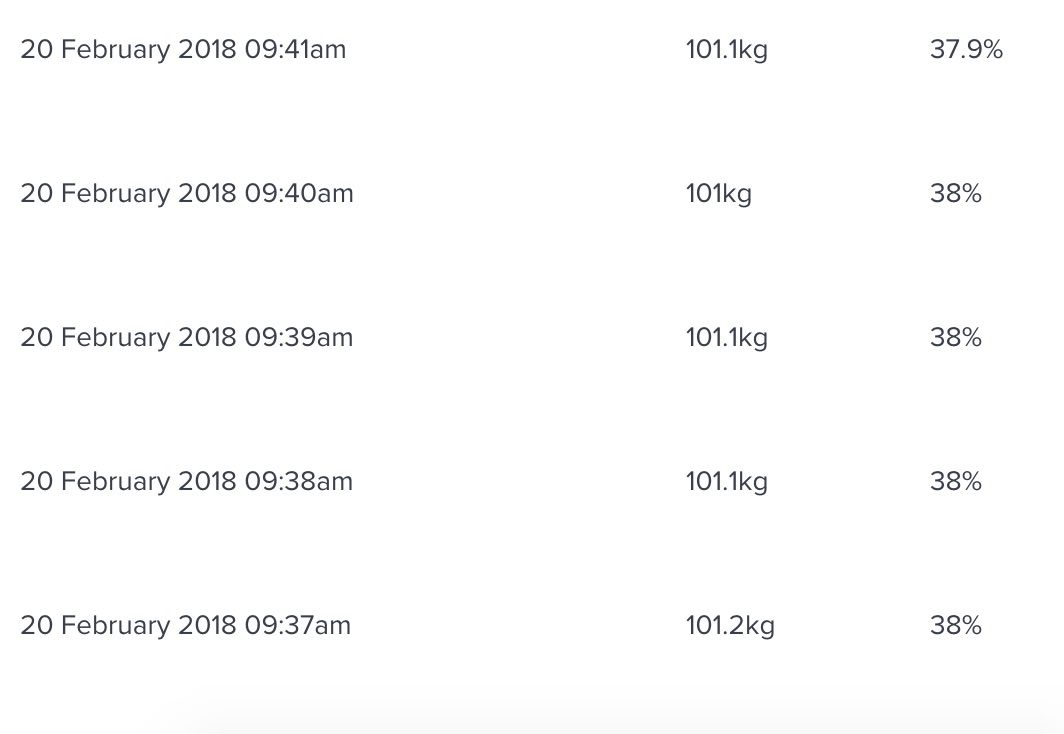Select the date in the 09:41am row

tap(128, 50)
